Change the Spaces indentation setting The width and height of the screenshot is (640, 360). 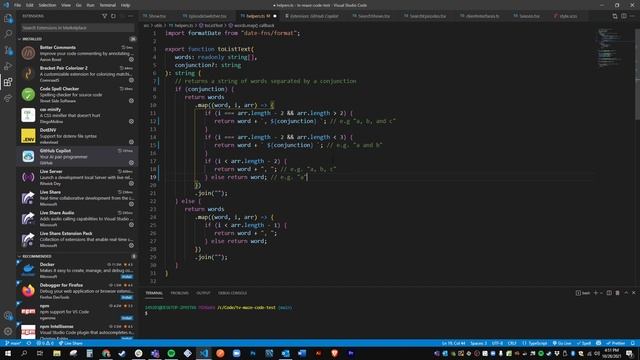pos(478,343)
